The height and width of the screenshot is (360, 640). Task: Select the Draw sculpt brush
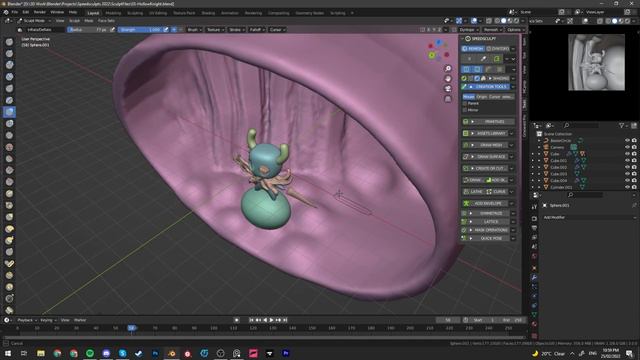point(9,42)
